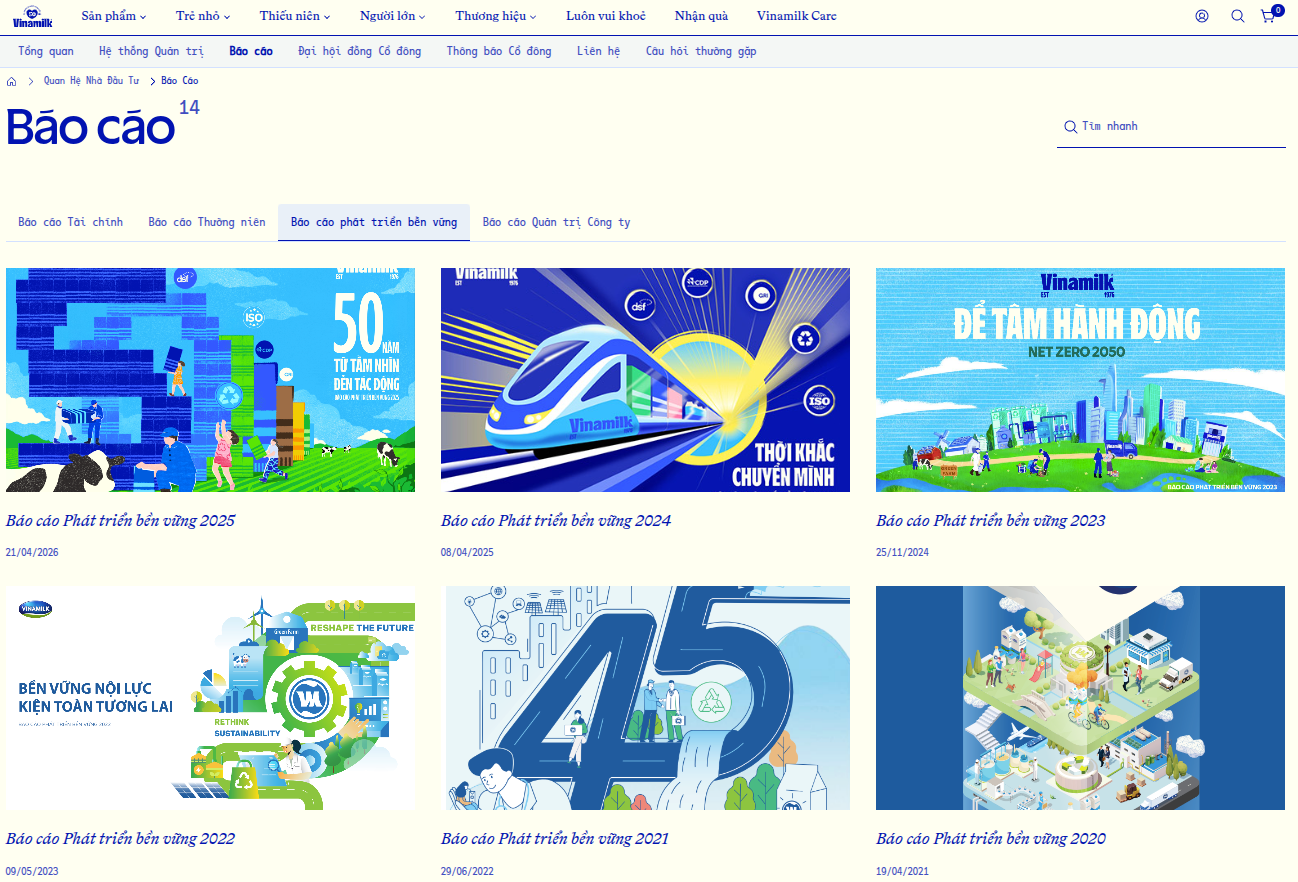The width and height of the screenshot is (1298, 882).
Task: Click the magnifier icon beside Tìm nhanh
Action: point(1070,127)
